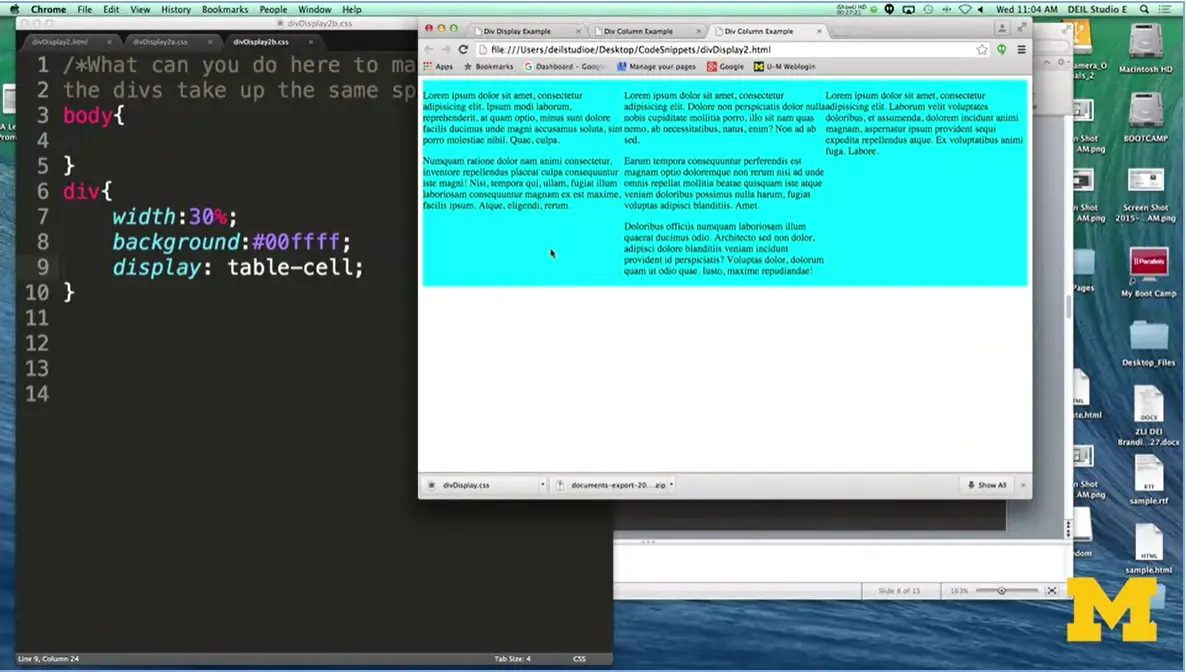Expand options arrow for documents-export zip download
This screenshot has width=1186, height=672.
coord(671,485)
